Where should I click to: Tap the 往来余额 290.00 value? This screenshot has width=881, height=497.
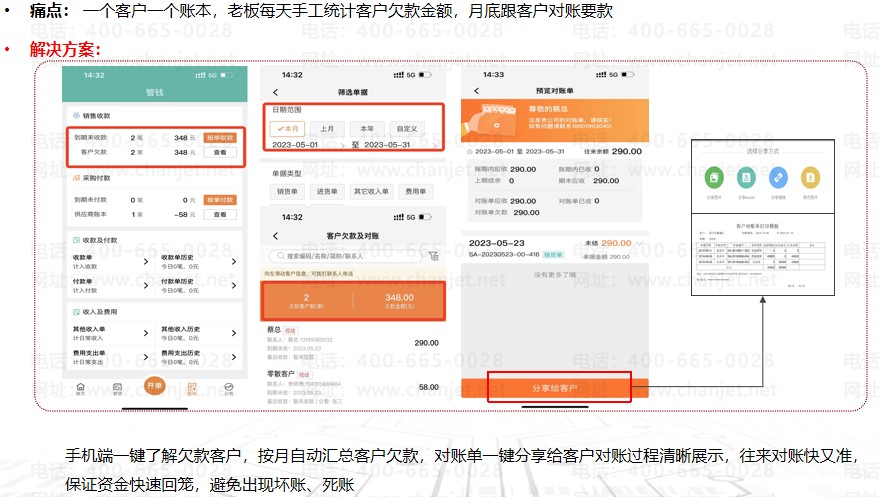[626, 152]
